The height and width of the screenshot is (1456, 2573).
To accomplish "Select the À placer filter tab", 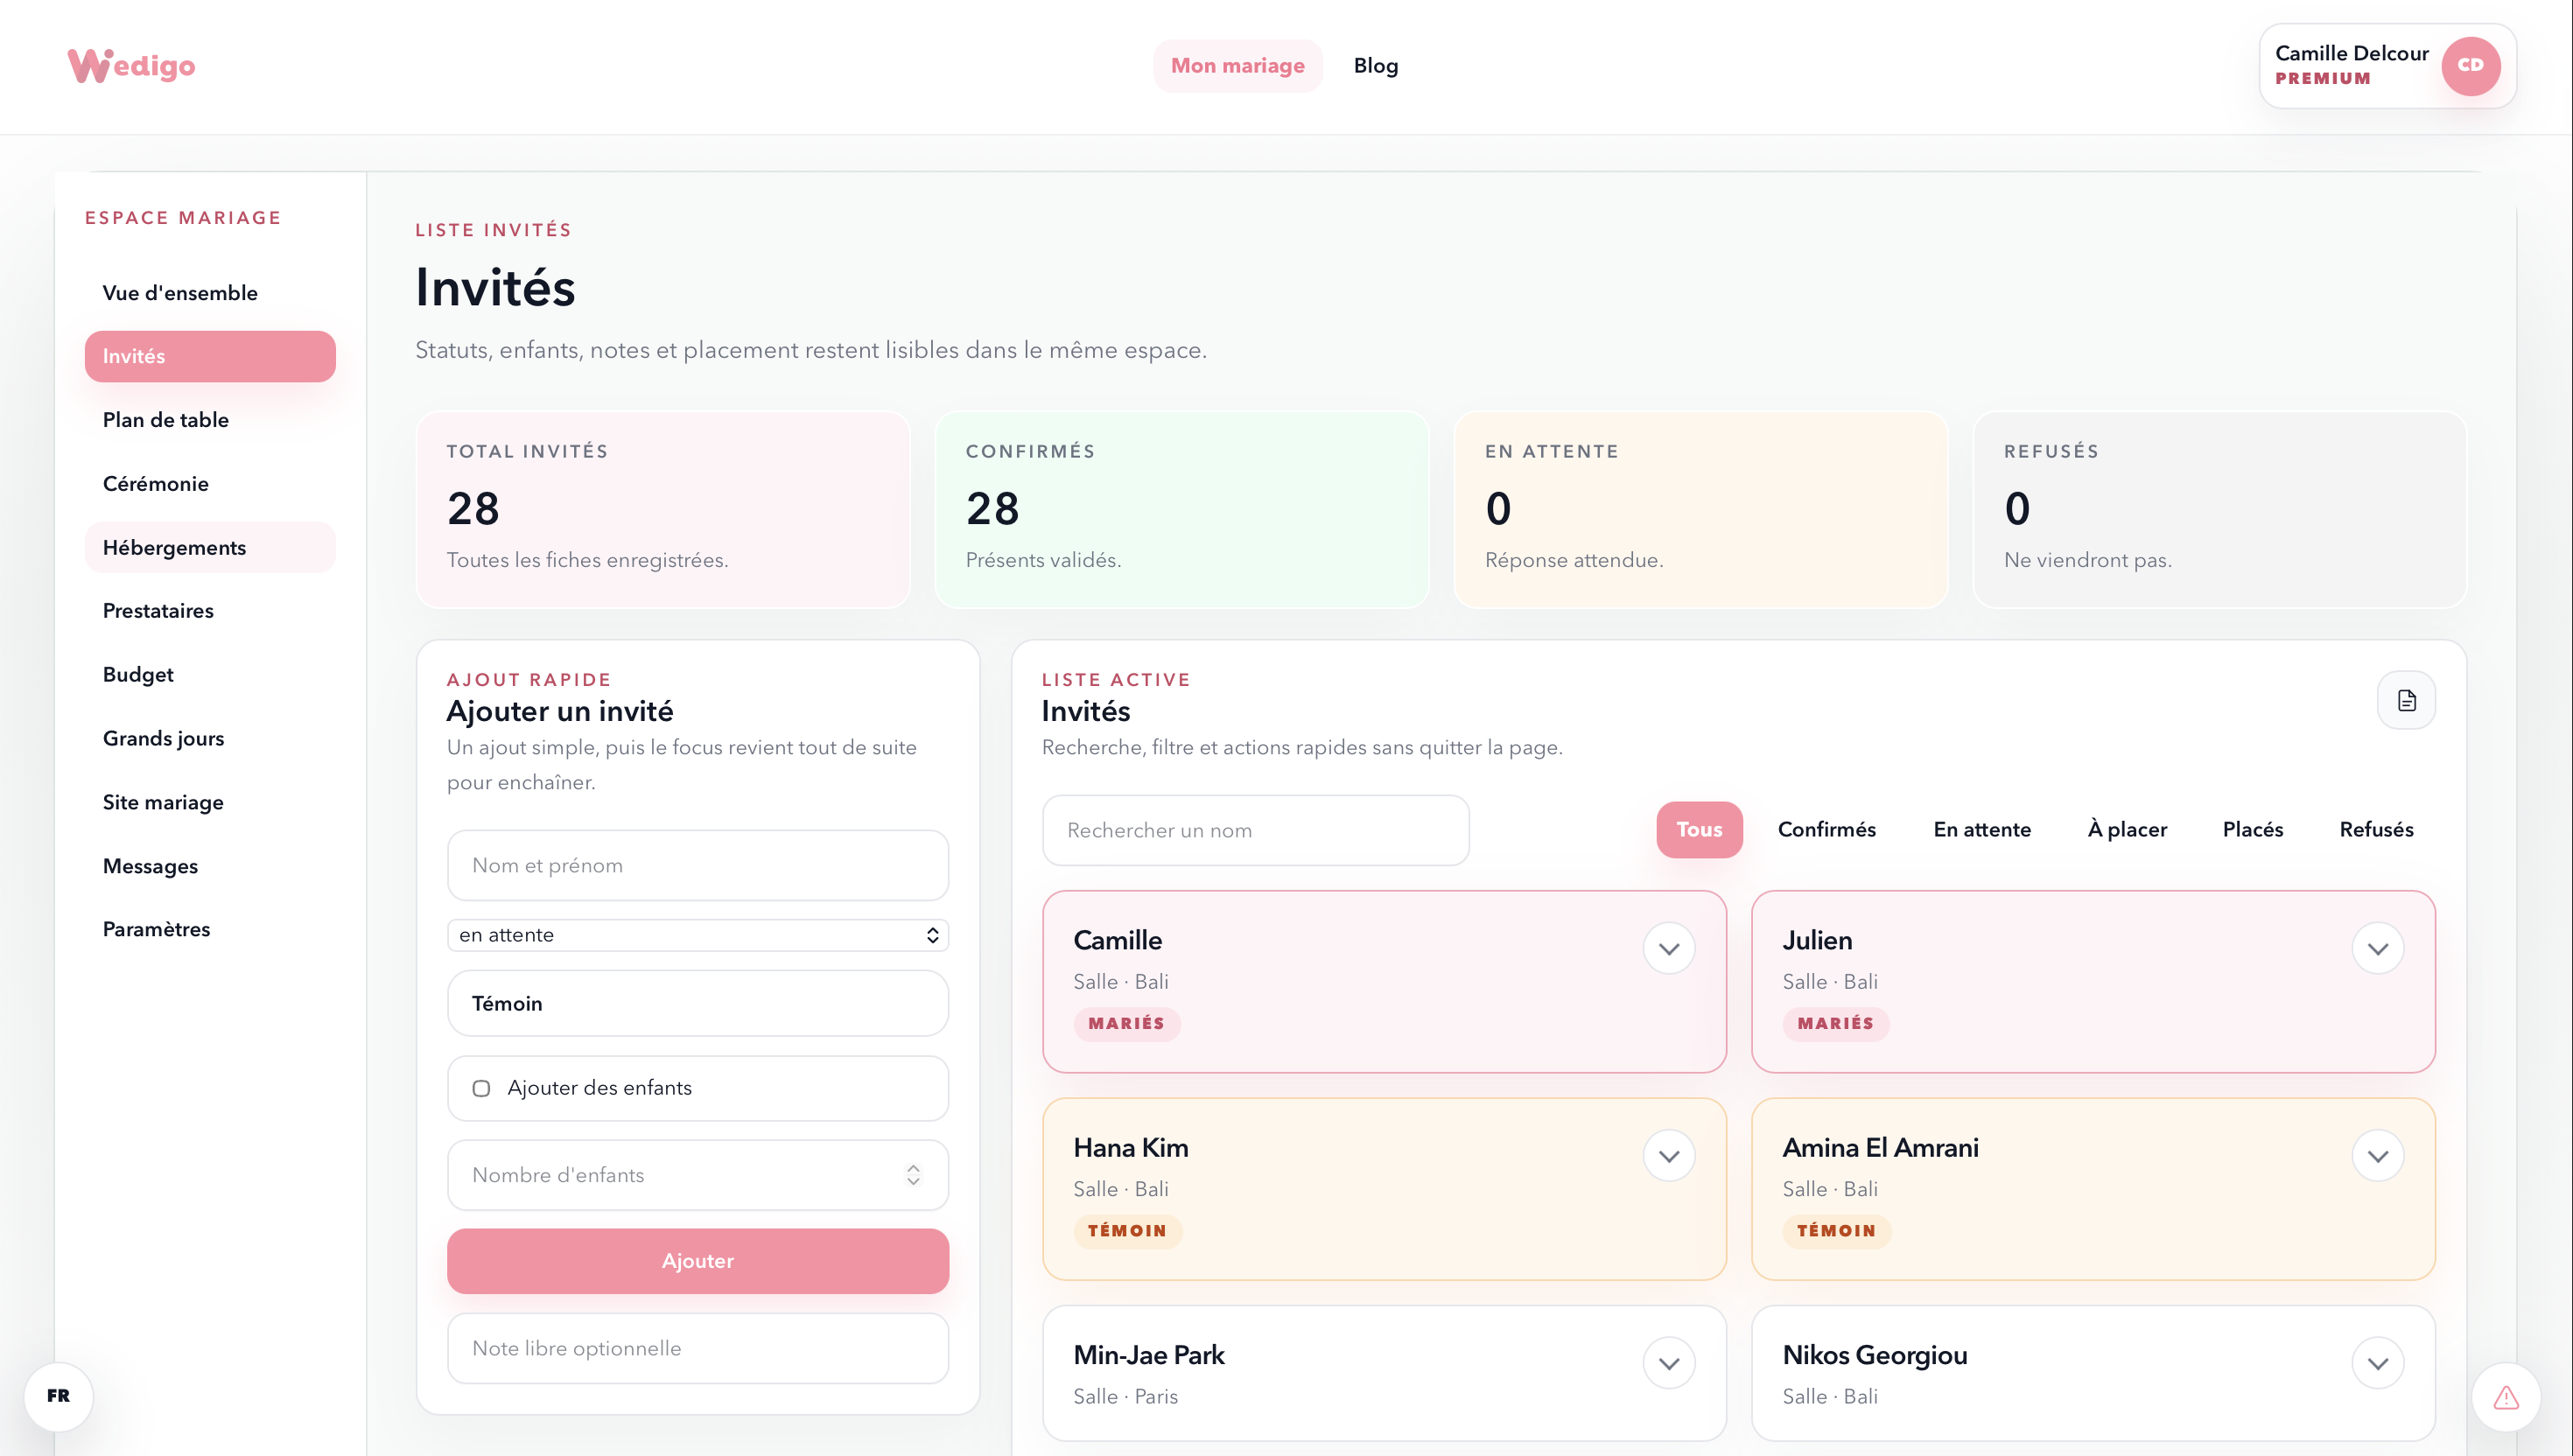I will [x=2127, y=829].
